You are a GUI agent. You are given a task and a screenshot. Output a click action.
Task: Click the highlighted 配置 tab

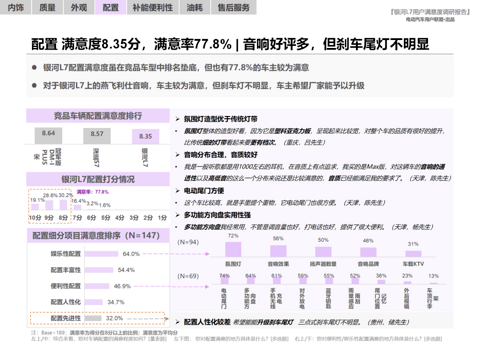click(x=110, y=7)
